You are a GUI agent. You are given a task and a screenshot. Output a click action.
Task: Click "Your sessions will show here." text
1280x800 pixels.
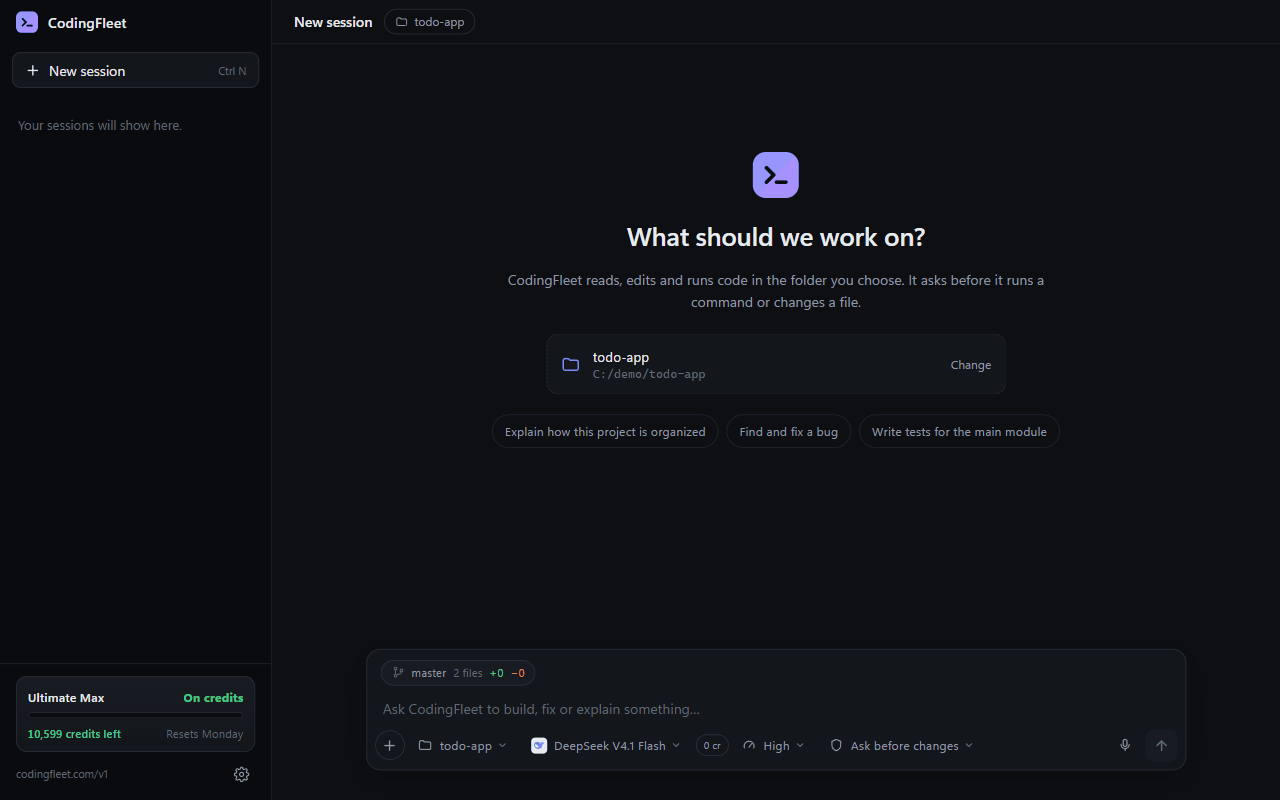(x=100, y=125)
